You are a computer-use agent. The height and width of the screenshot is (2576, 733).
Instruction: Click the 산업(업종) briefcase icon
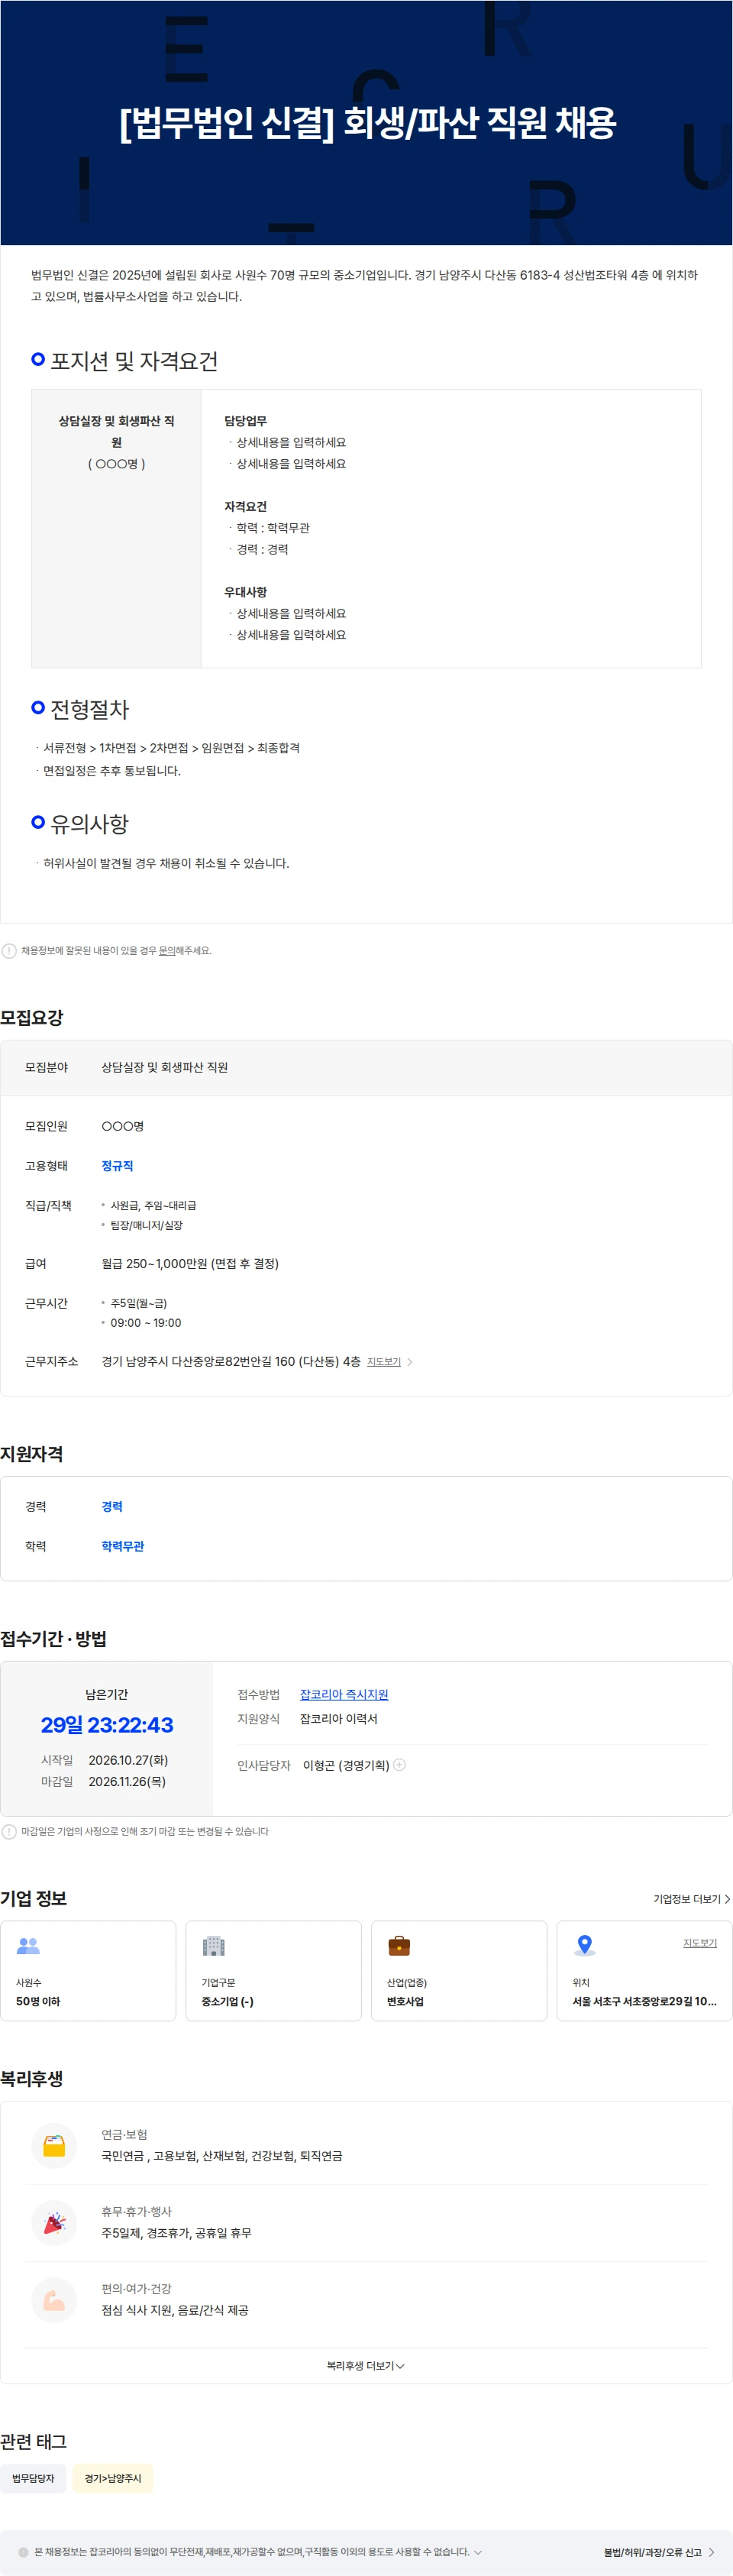pyautogui.click(x=399, y=1946)
